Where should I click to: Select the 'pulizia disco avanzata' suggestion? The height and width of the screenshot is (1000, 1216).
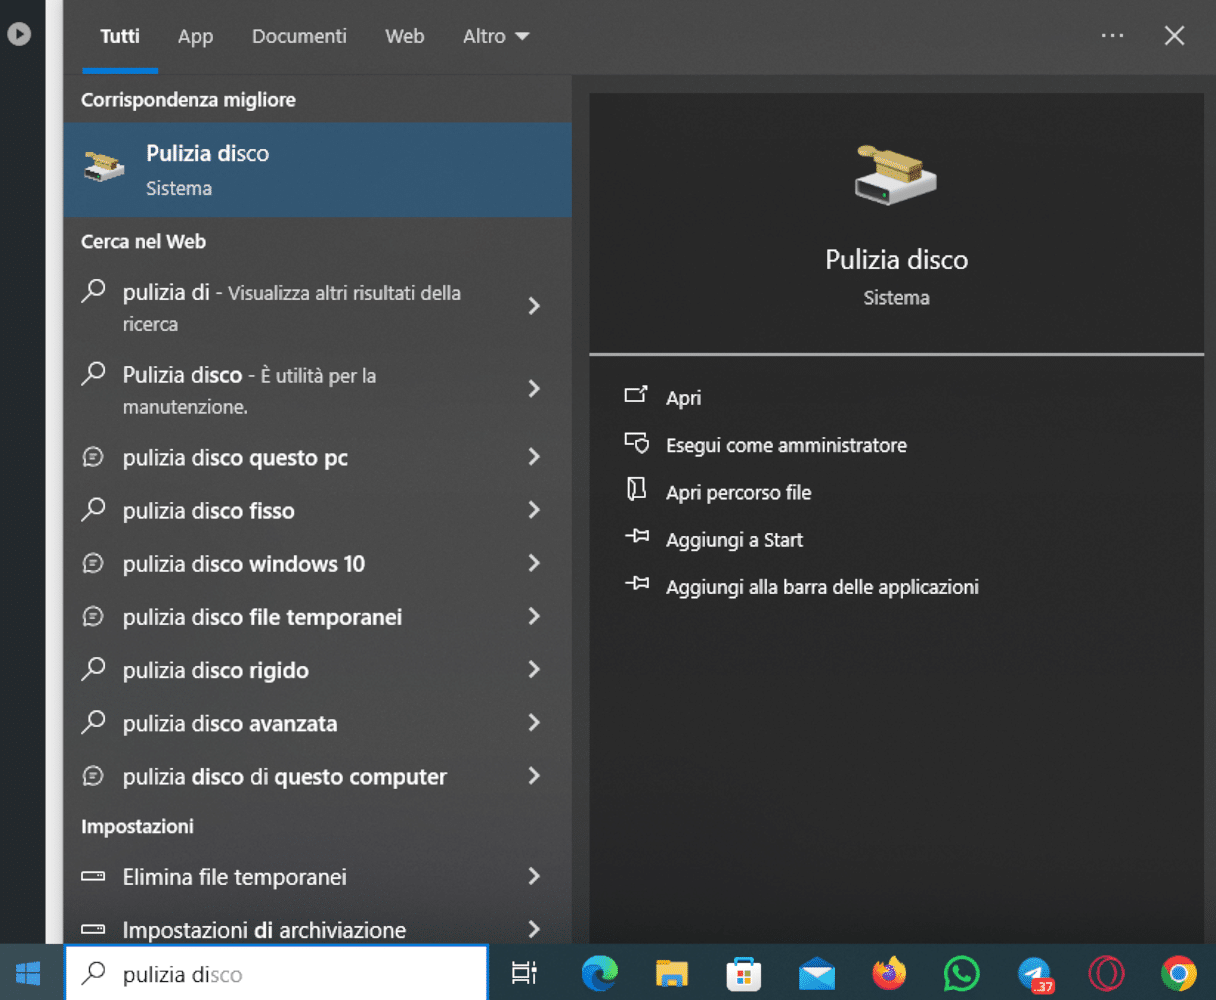coord(317,722)
